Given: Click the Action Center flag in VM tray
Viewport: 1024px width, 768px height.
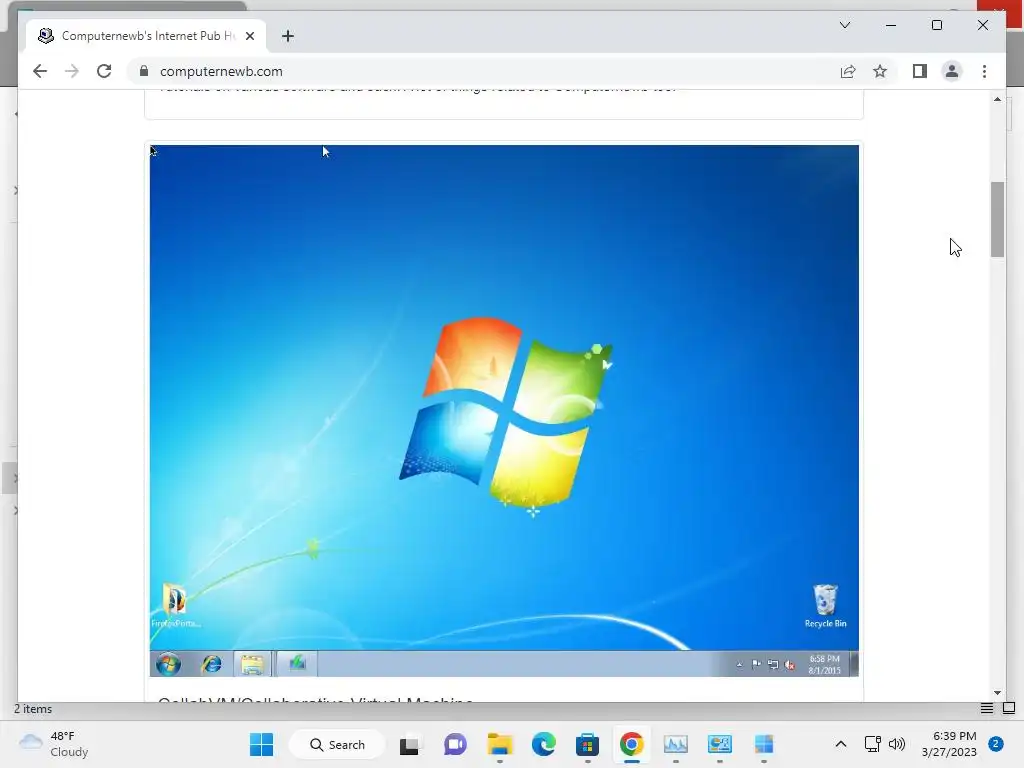Looking at the screenshot, I should pyautogui.click(x=756, y=665).
